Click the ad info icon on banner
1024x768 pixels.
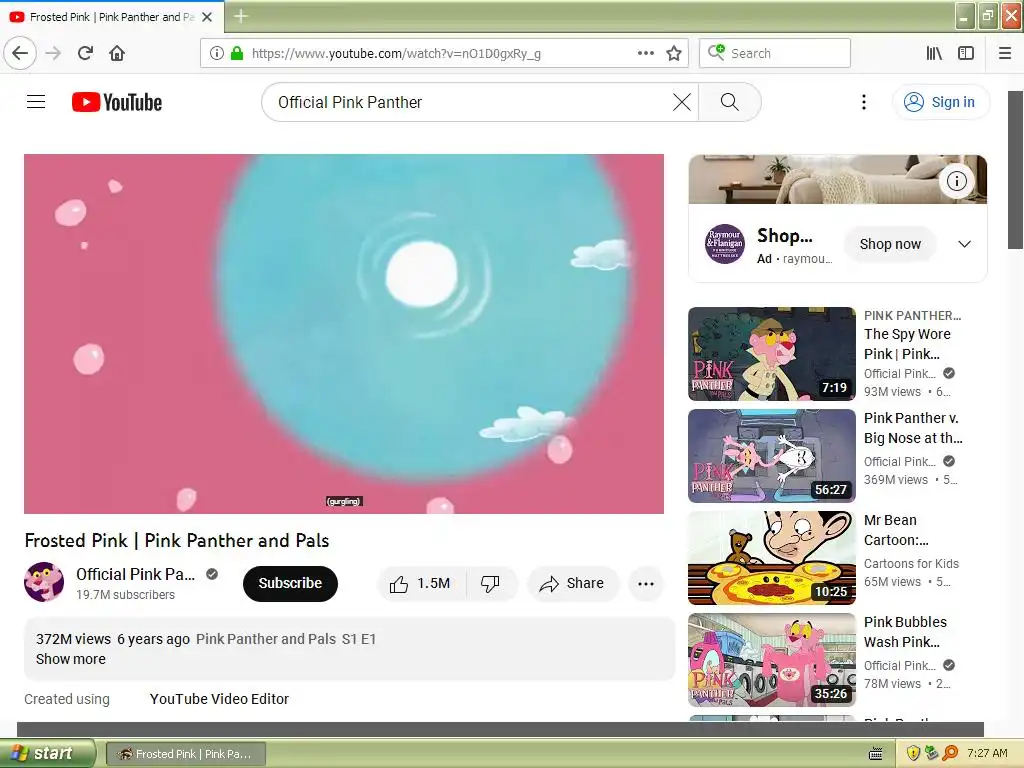(957, 181)
